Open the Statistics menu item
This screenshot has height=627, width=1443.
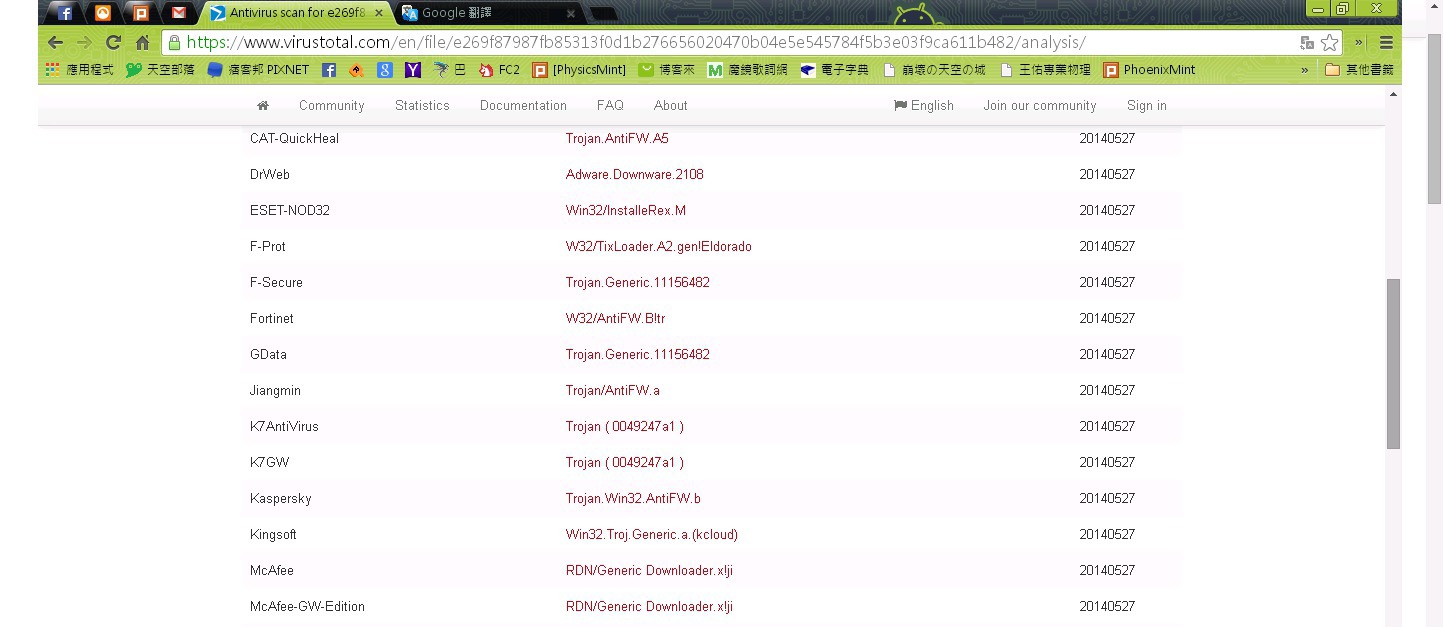coord(422,105)
